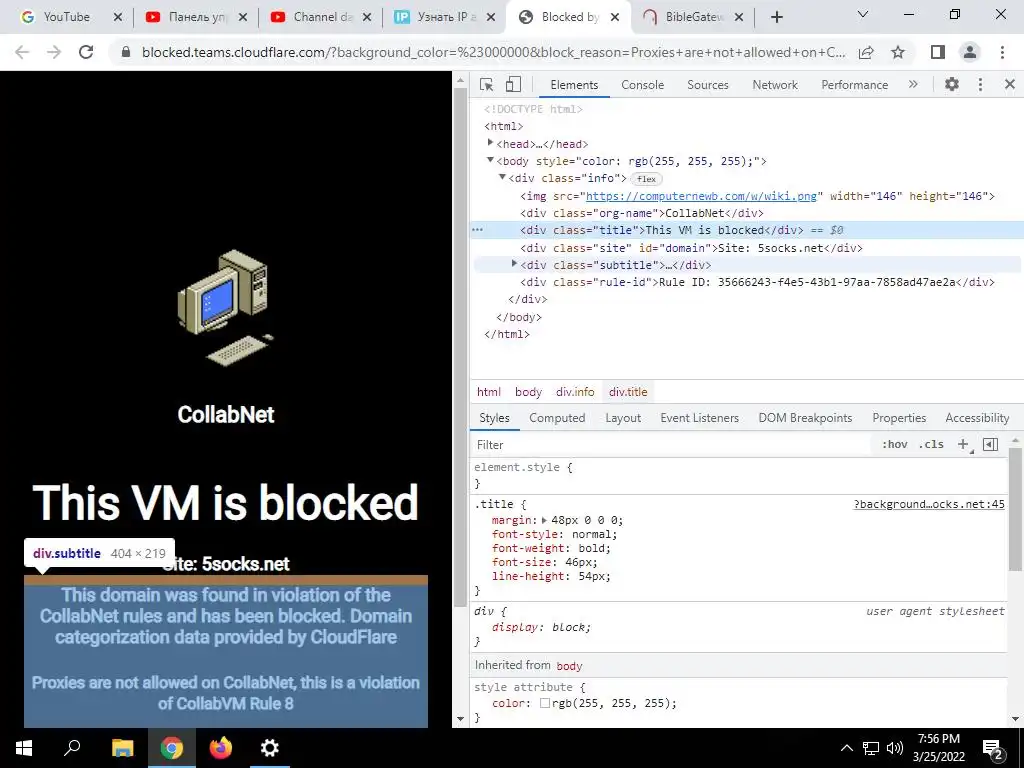The width and height of the screenshot is (1024, 768).
Task: Focus the styles Filter field
Action: pos(673,445)
